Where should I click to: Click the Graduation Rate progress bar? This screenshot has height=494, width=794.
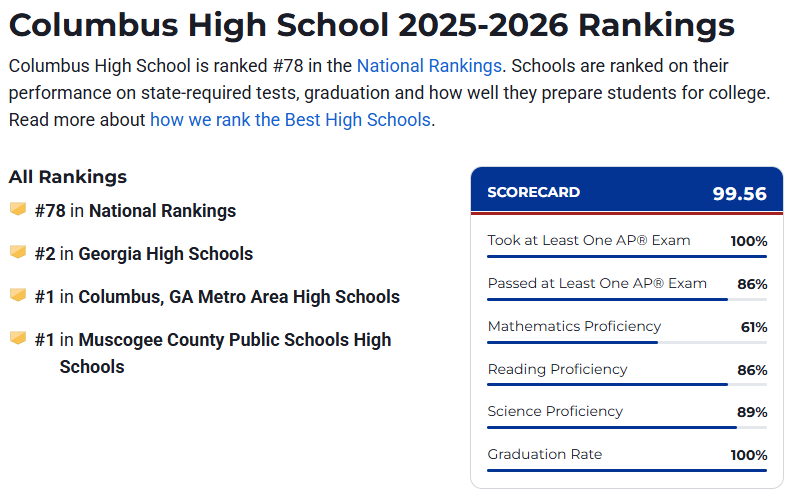click(x=627, y=470)
